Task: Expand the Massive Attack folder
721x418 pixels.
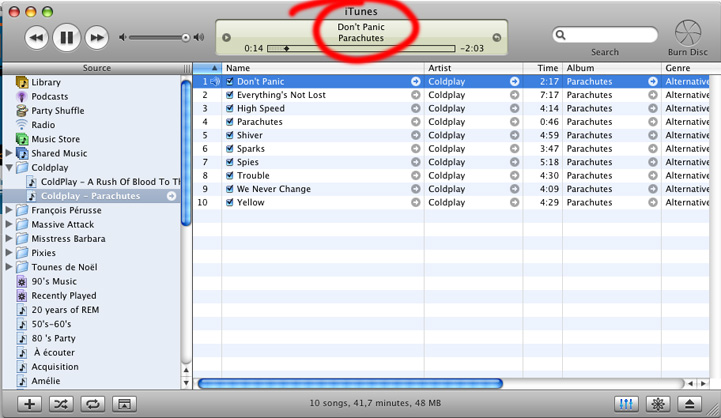Action: click(x=9, y=224)
